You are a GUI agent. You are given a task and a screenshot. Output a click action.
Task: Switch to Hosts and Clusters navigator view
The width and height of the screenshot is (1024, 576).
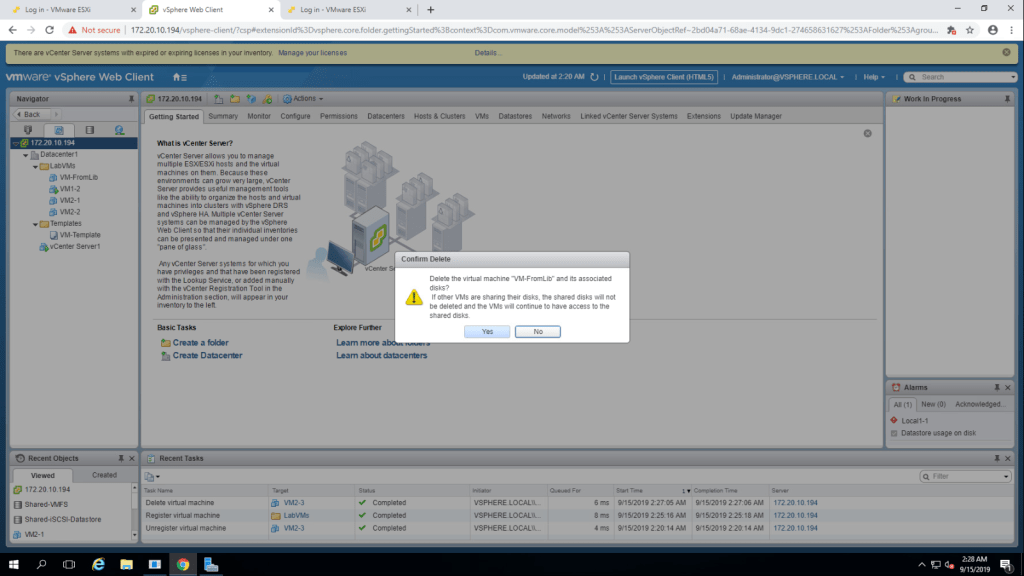click(x=28, y=130)
